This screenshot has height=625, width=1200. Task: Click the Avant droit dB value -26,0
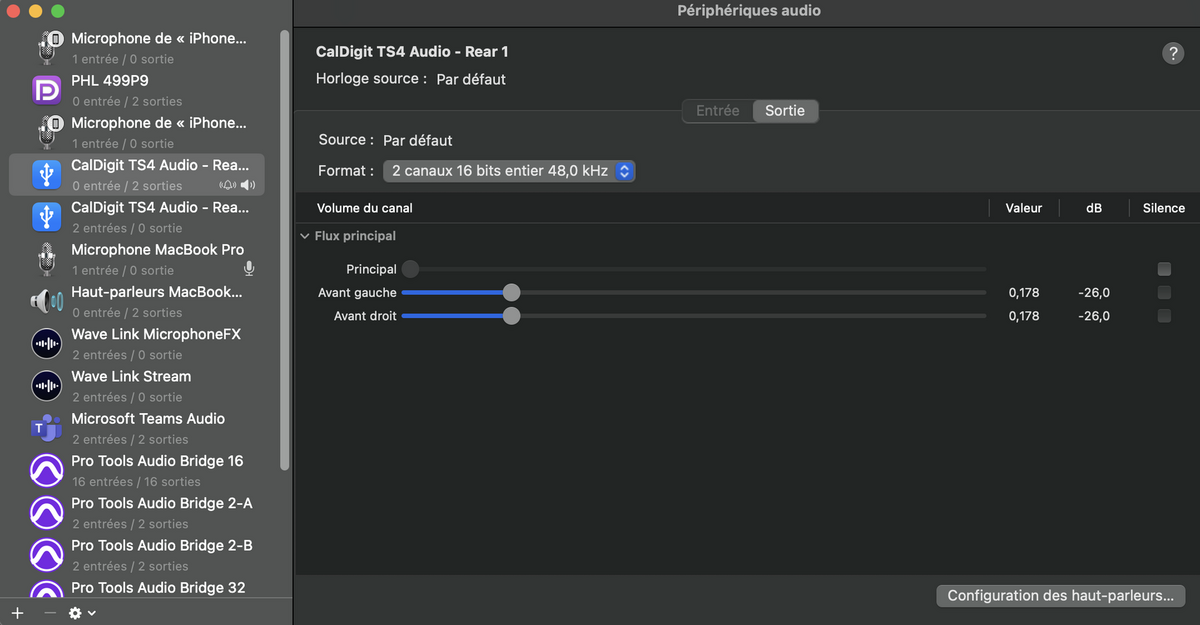pyautogui.click(x=1094, y=316)
